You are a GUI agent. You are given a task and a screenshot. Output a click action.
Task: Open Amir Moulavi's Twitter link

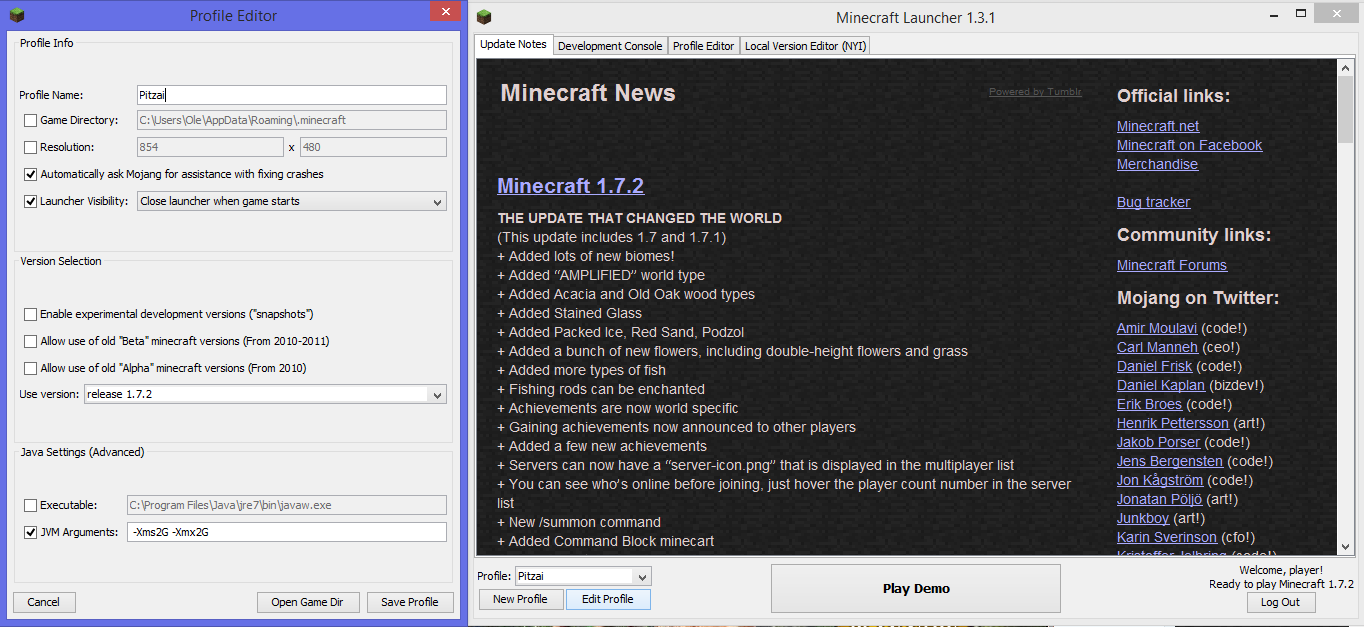point(1157,328)
